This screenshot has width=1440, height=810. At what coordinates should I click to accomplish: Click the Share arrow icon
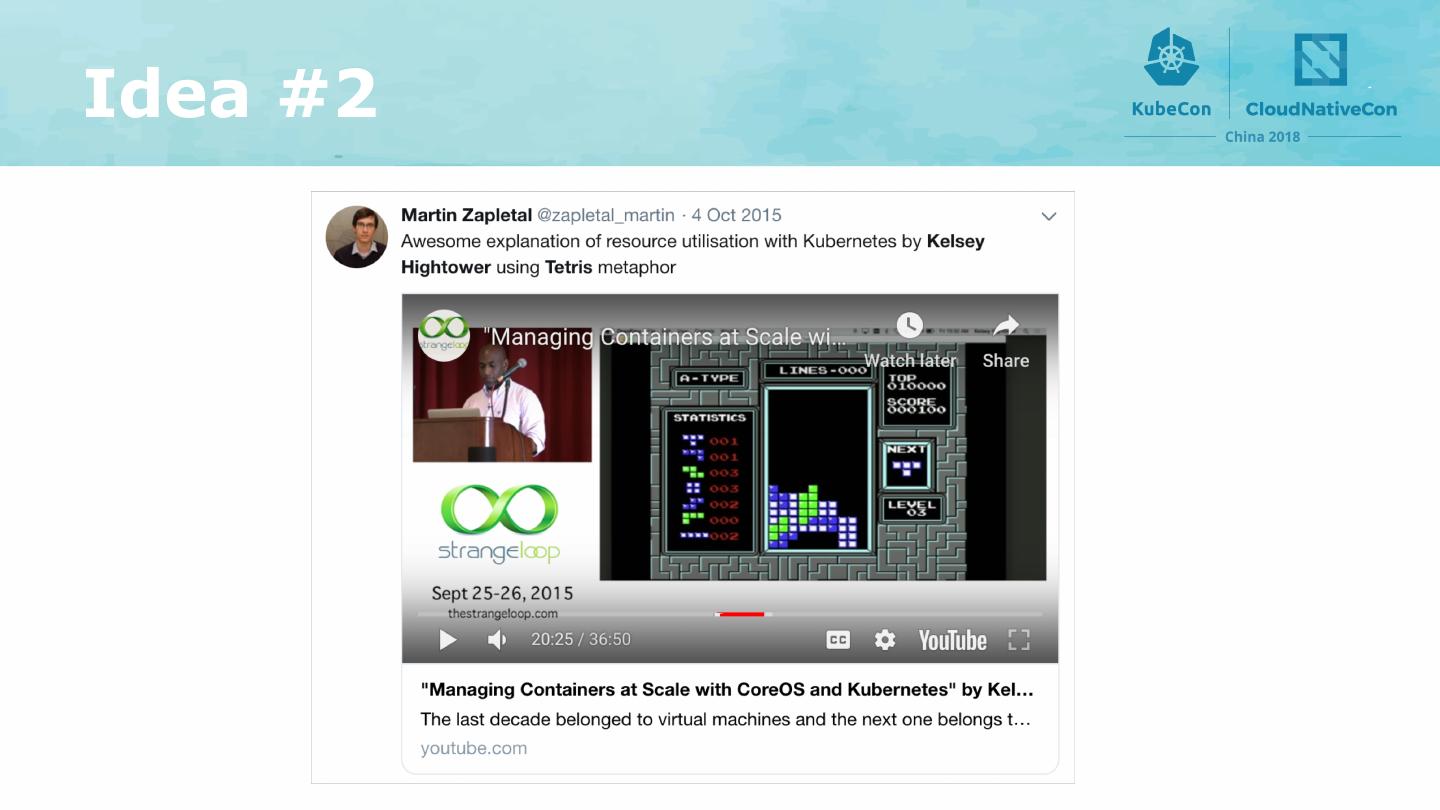click(x=1005, y=326)
